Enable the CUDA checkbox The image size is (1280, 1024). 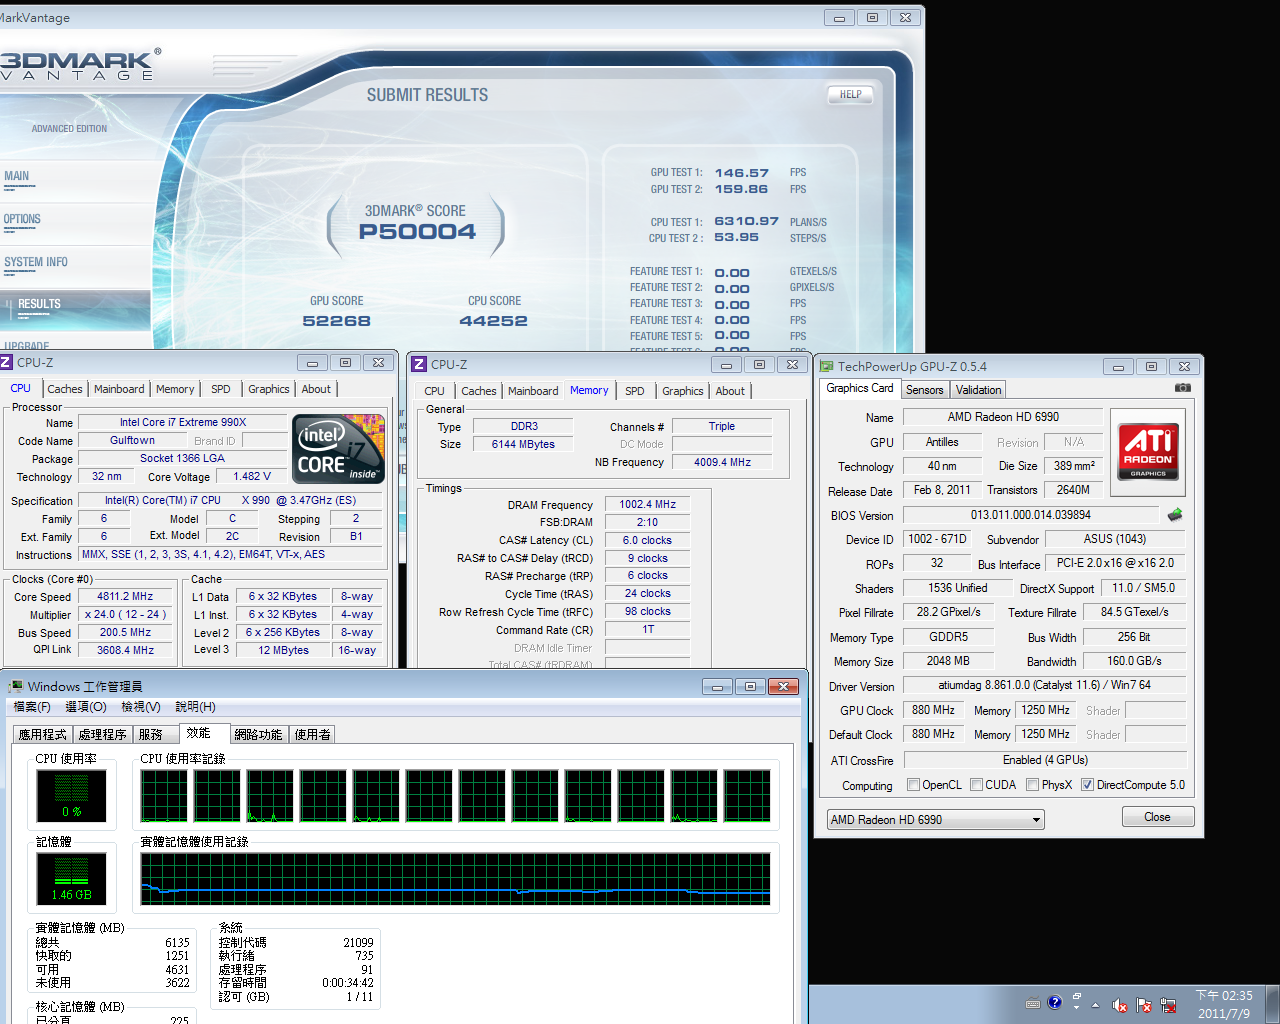point(976,785)
